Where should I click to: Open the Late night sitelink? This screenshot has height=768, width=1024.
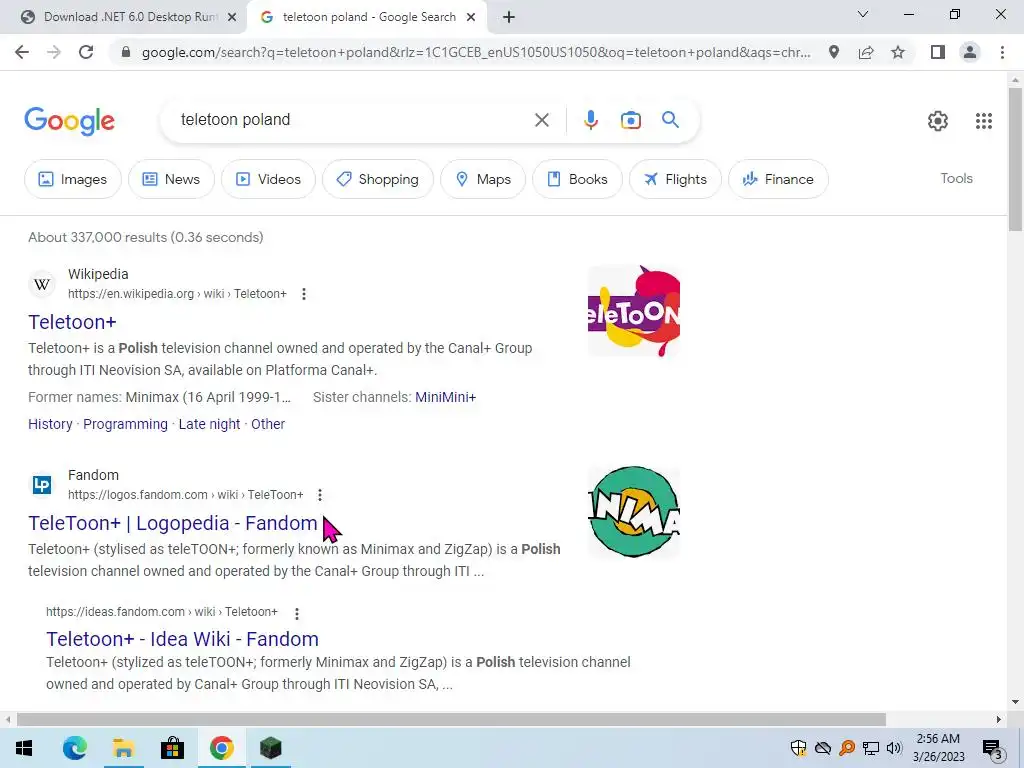(210, 424)
